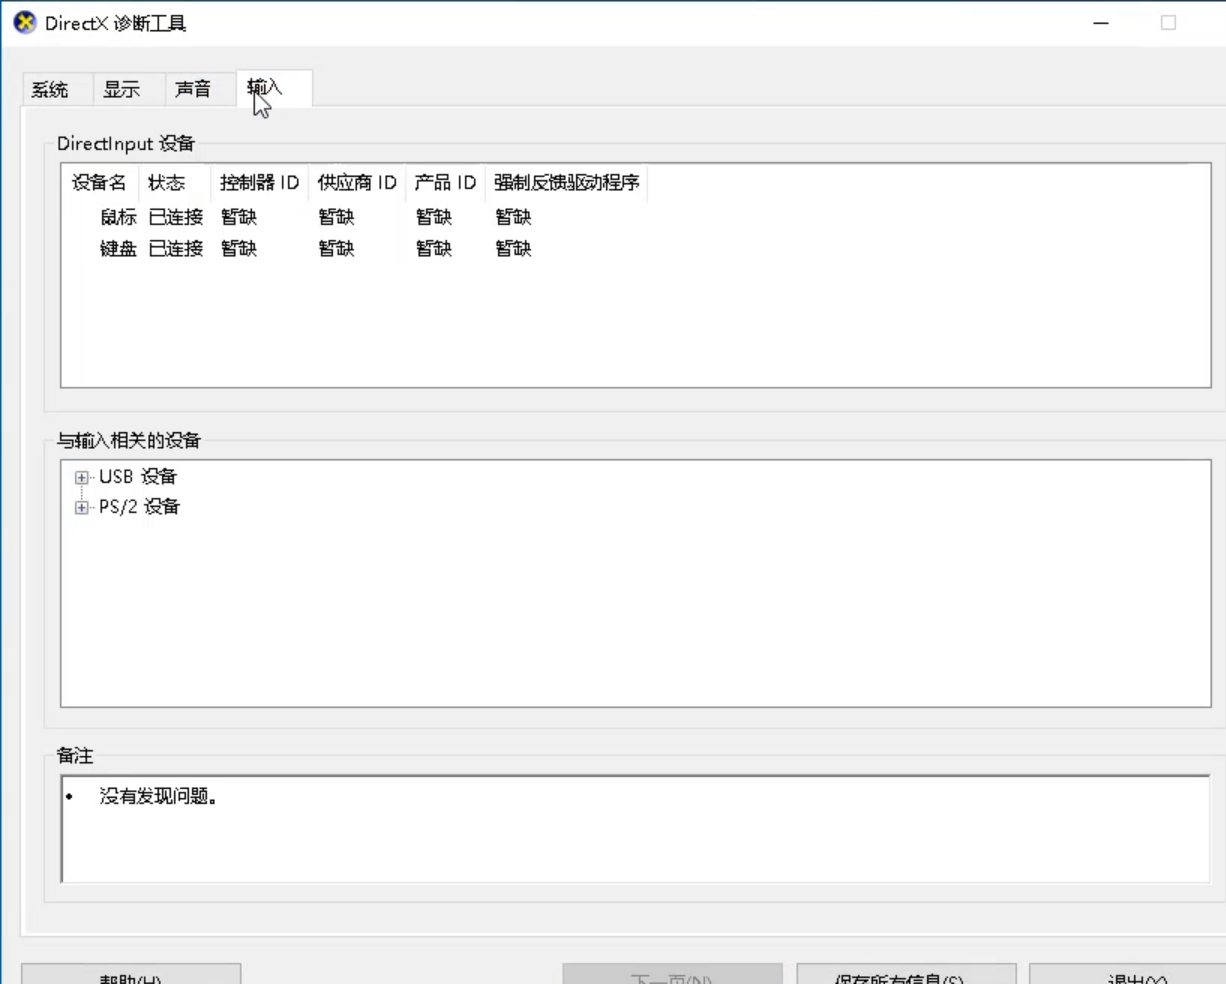The image size is (1226, 984).
Task: Click the 控制器 ID value for 键盘
Action: click(239, 248)
